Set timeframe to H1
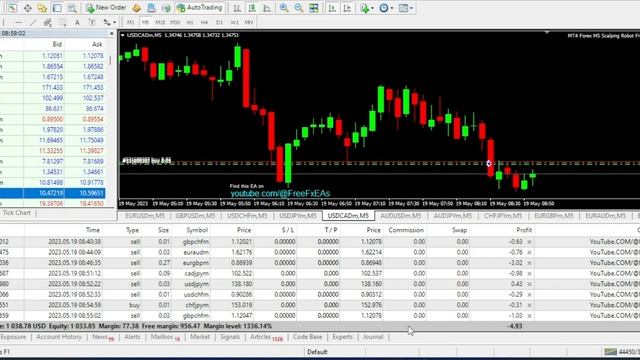This screenshot has height=360, width=640. [x=190, y=22]
